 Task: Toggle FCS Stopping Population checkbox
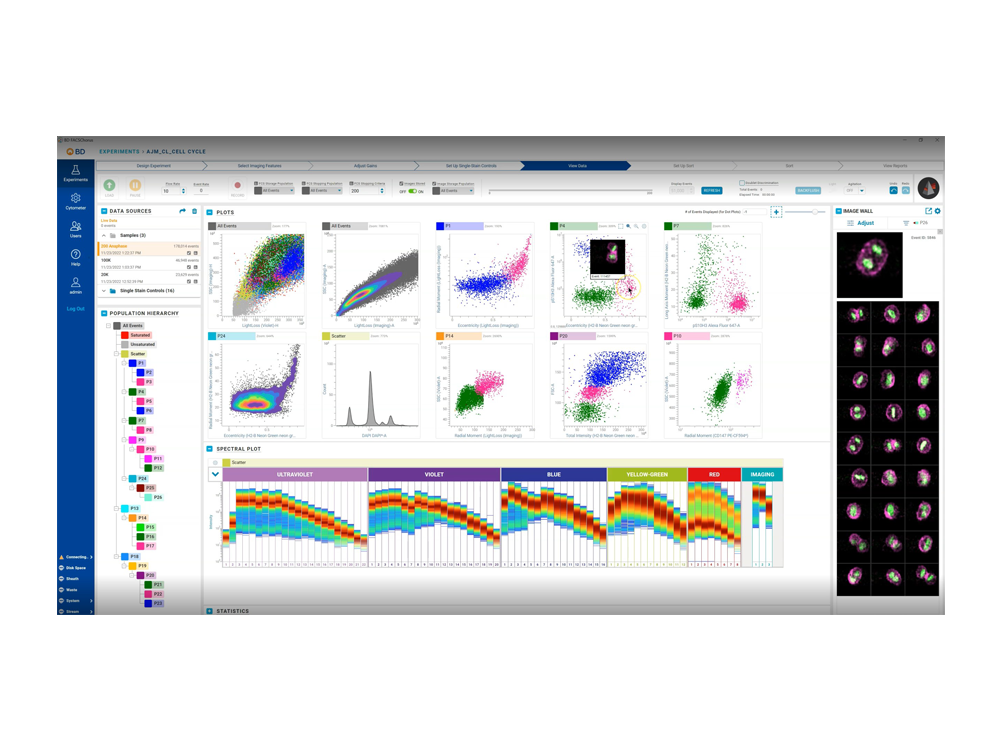click(304, 184)
